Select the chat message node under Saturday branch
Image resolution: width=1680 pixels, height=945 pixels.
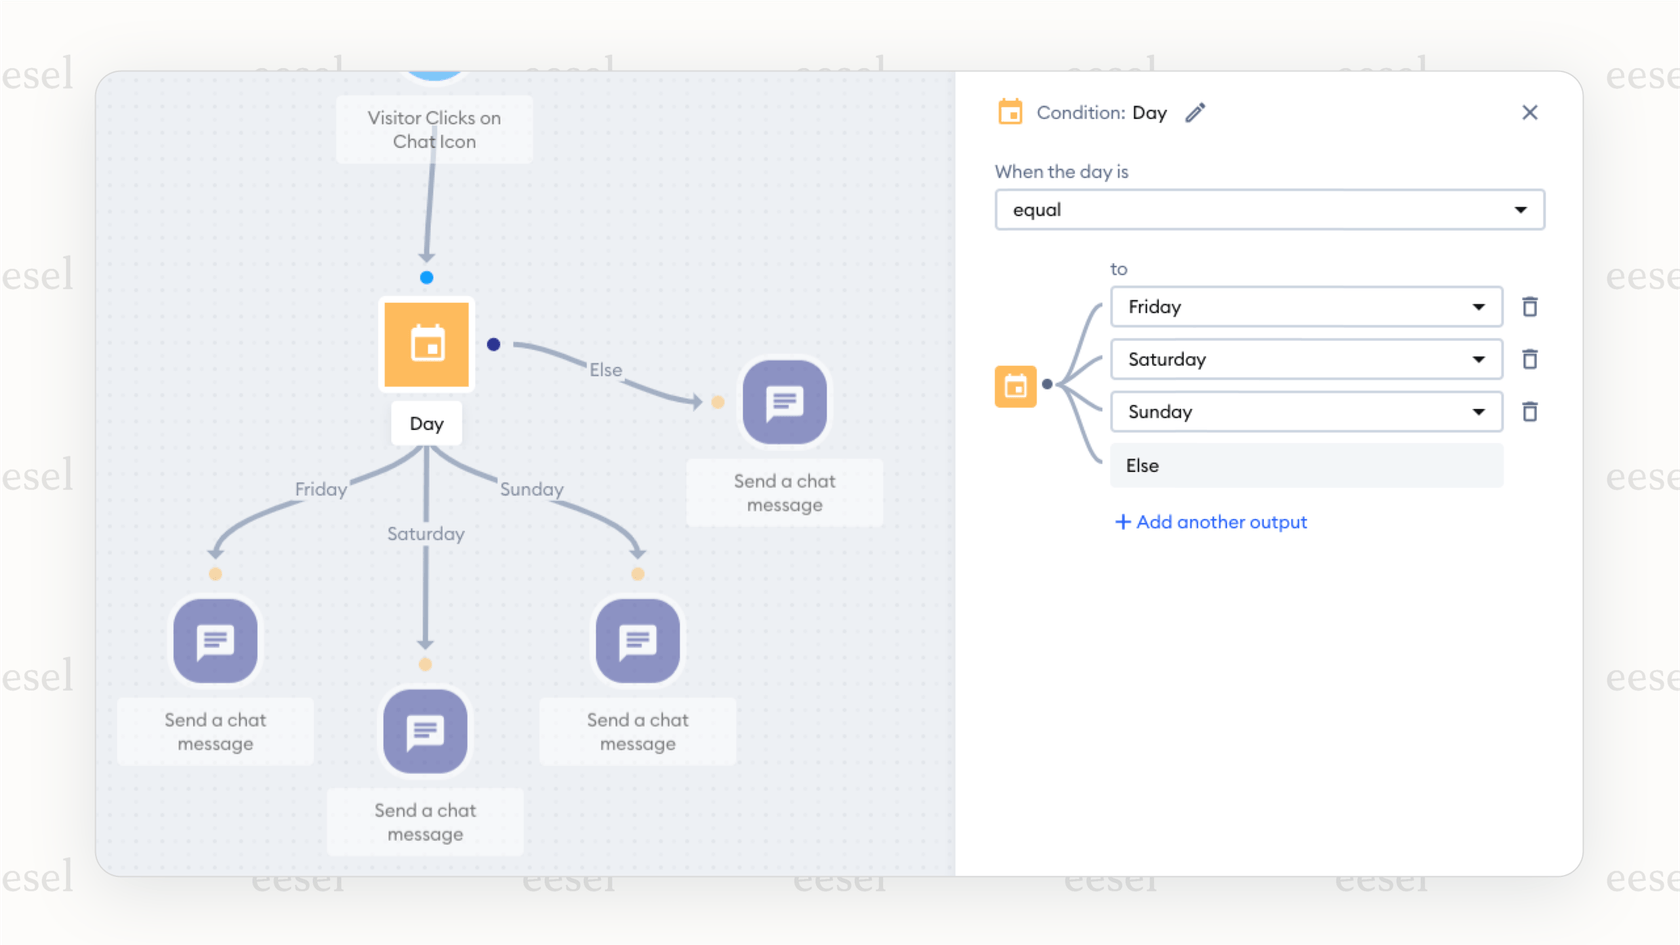point(425,731)
